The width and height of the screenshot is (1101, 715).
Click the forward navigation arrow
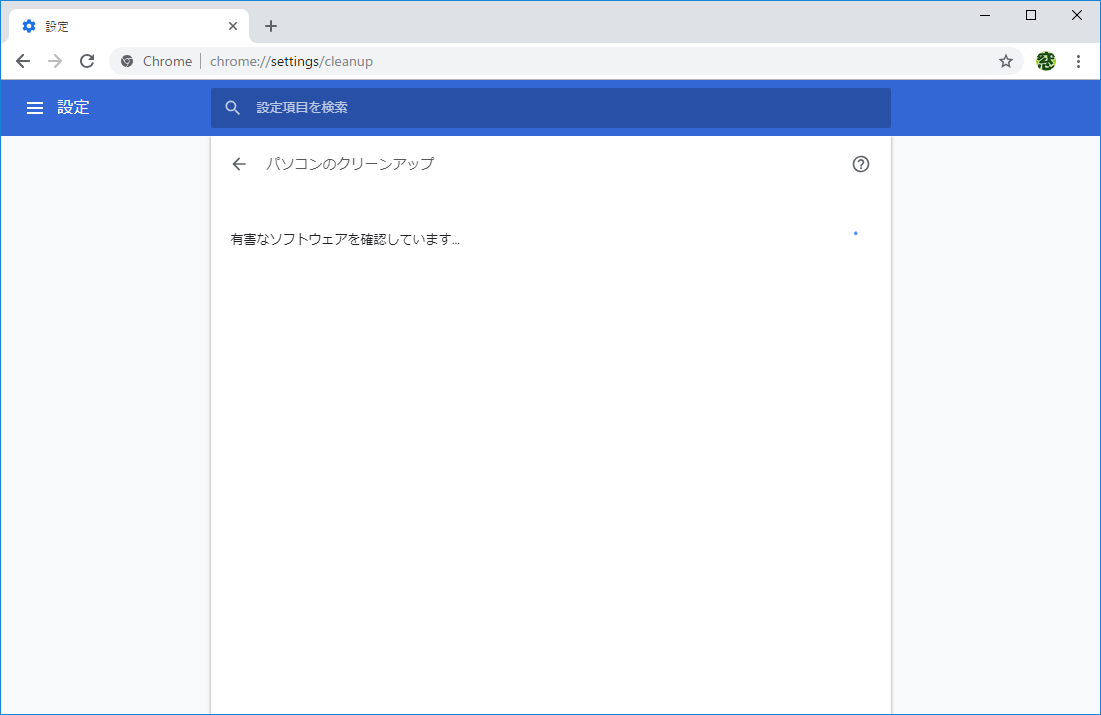click(x=54, y=61)
